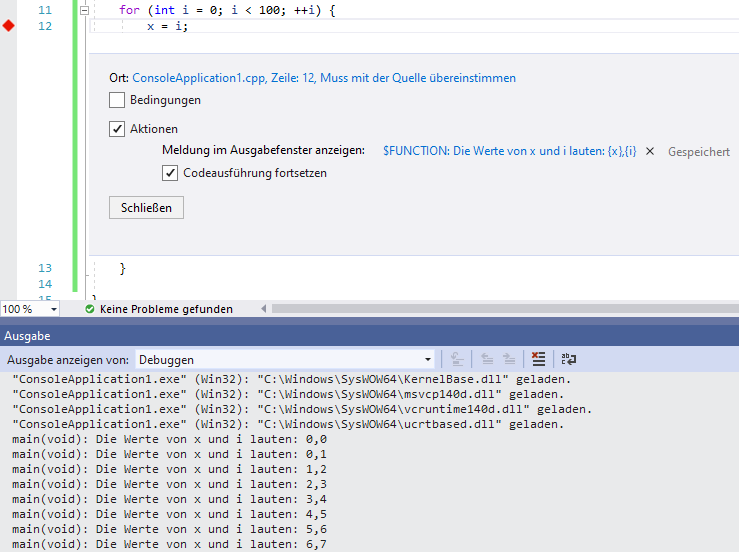
Task: Click output line 'lauten: 0,0'
Action: click(x=169, y=439)
